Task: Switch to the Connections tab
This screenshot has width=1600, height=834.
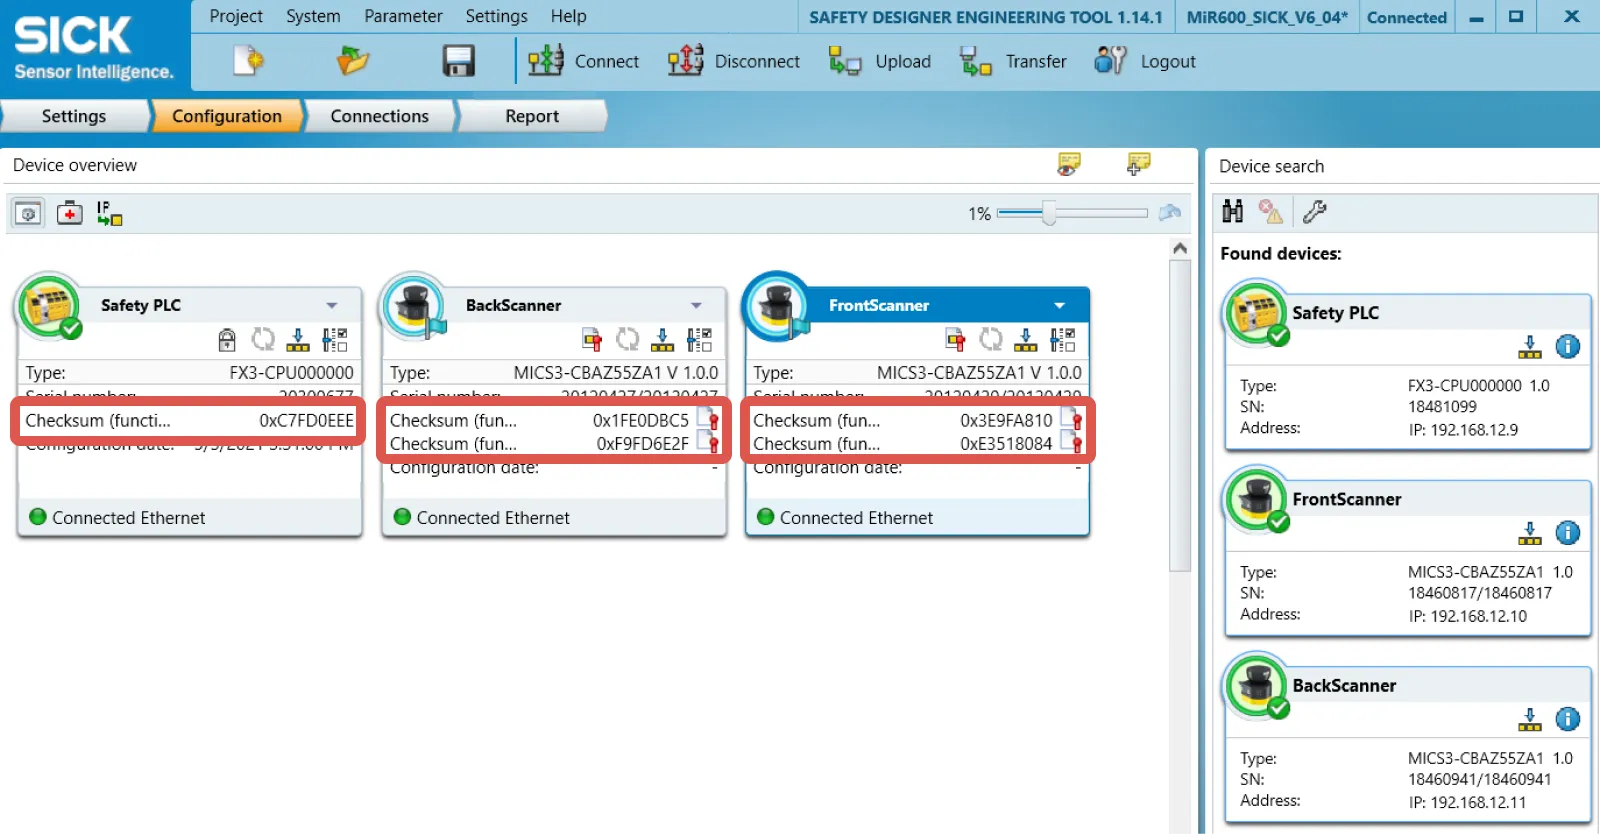Action: click(x=379, y=116)
